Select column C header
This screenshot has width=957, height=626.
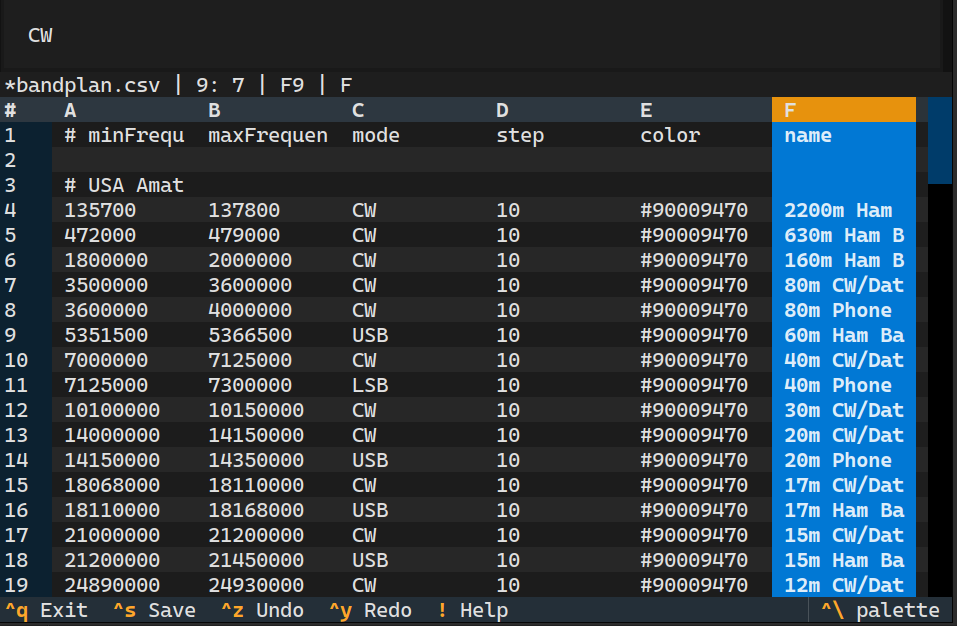[411, 110]
